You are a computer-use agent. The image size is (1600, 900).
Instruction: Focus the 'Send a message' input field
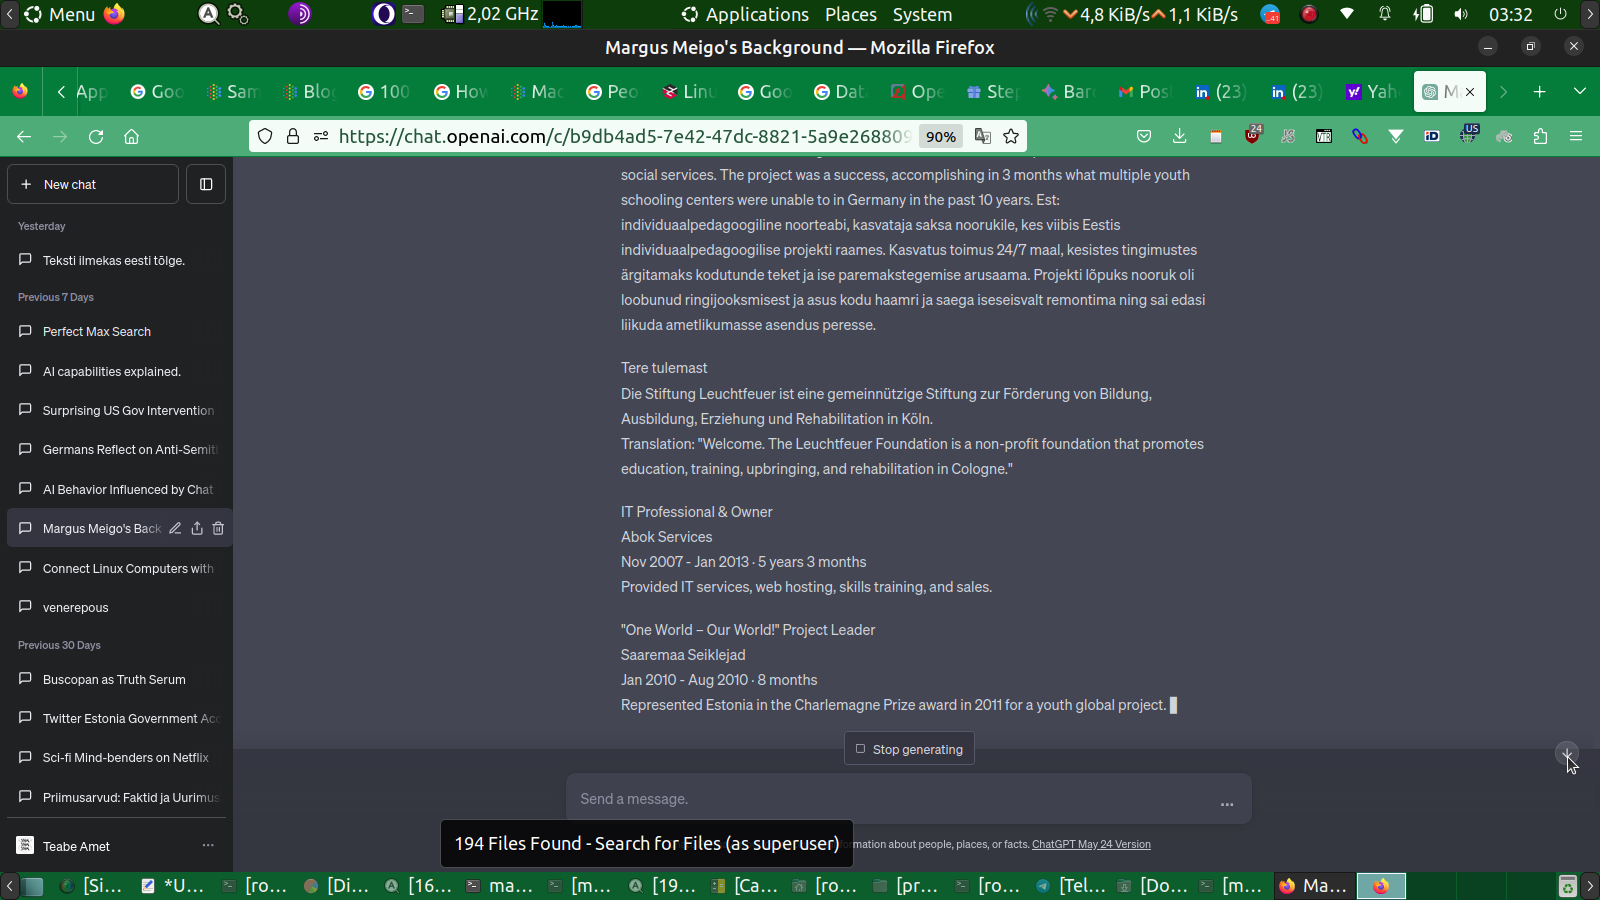890,799
